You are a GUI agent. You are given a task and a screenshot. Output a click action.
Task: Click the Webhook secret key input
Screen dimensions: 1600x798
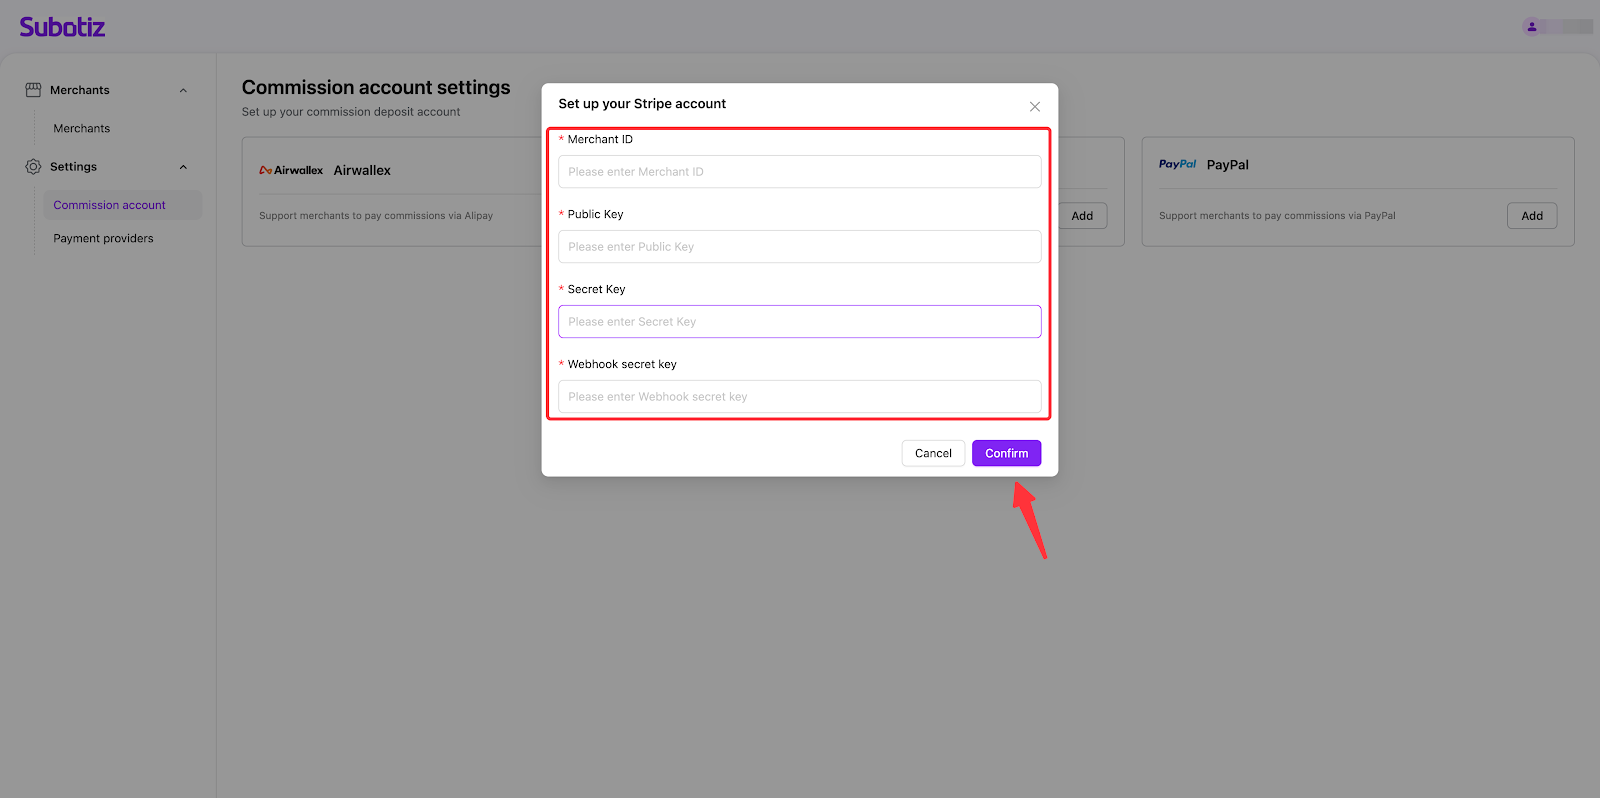coord(799,397)
